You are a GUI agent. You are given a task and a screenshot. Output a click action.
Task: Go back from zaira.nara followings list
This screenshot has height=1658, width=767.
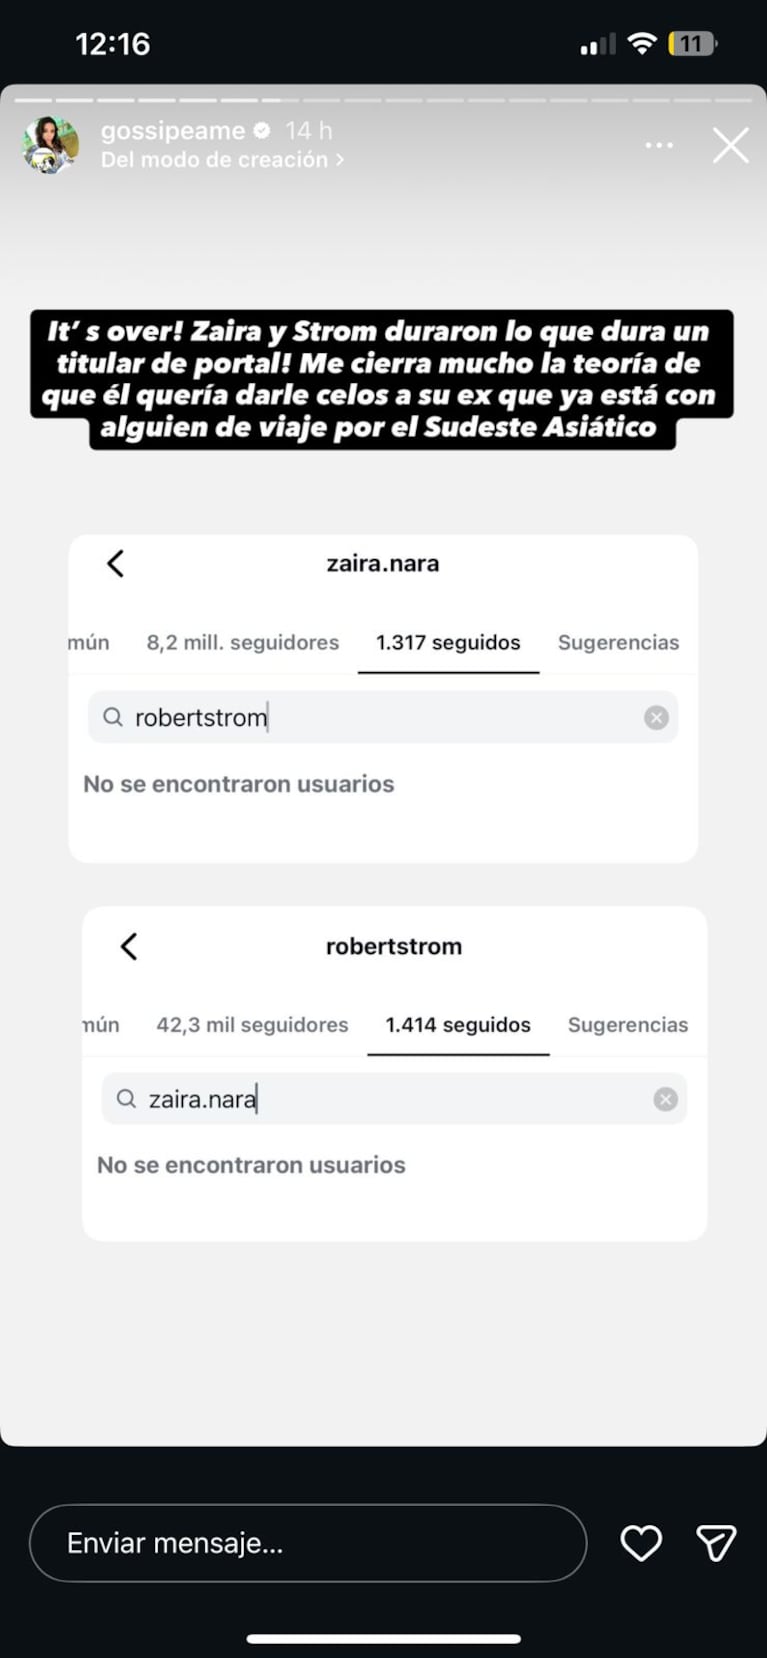click(116, 564)
